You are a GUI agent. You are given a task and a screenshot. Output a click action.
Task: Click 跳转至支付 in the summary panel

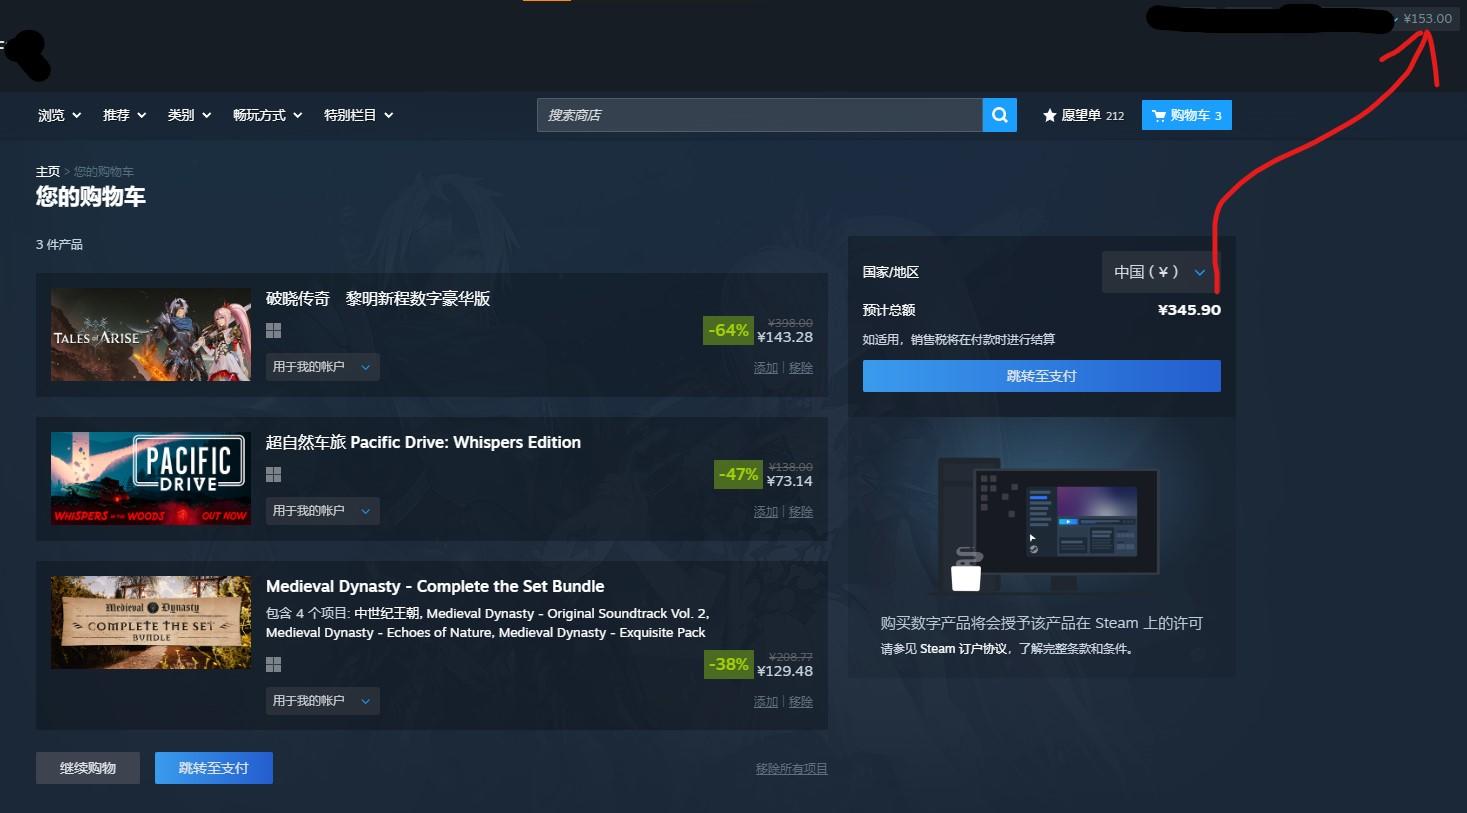tap(1042, 376)
